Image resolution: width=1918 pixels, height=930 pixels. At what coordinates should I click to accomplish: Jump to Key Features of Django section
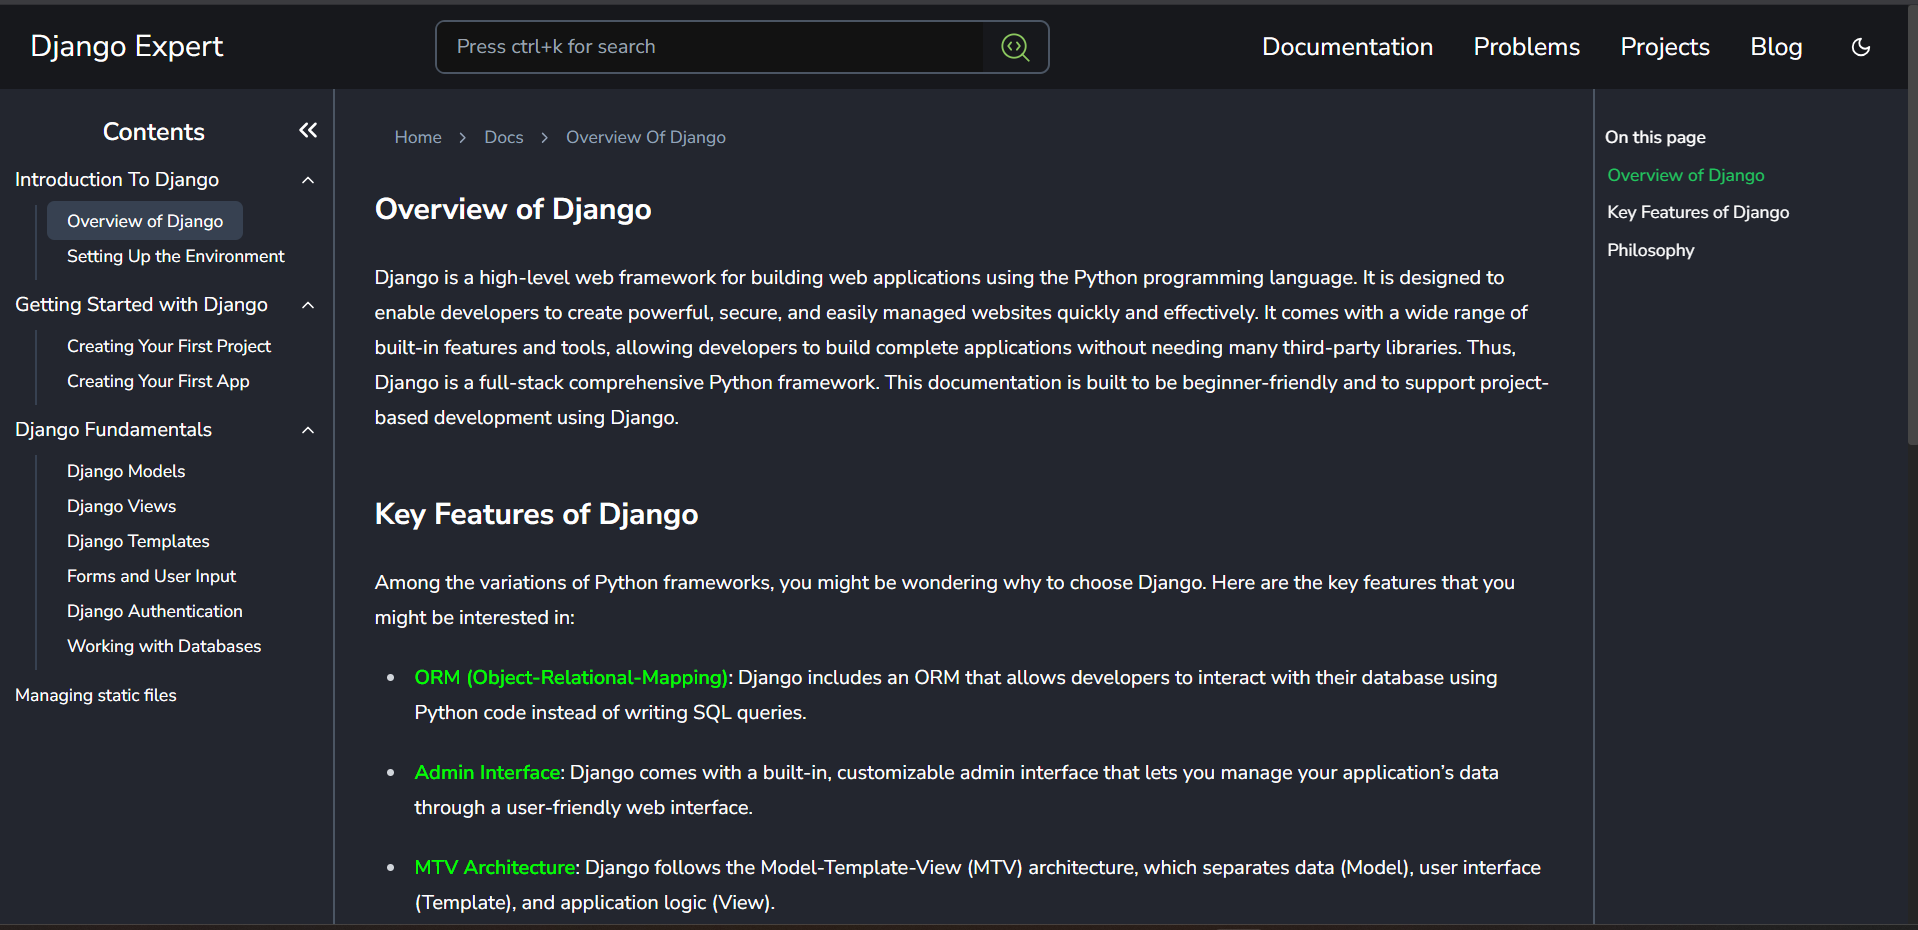point(1697,212)
